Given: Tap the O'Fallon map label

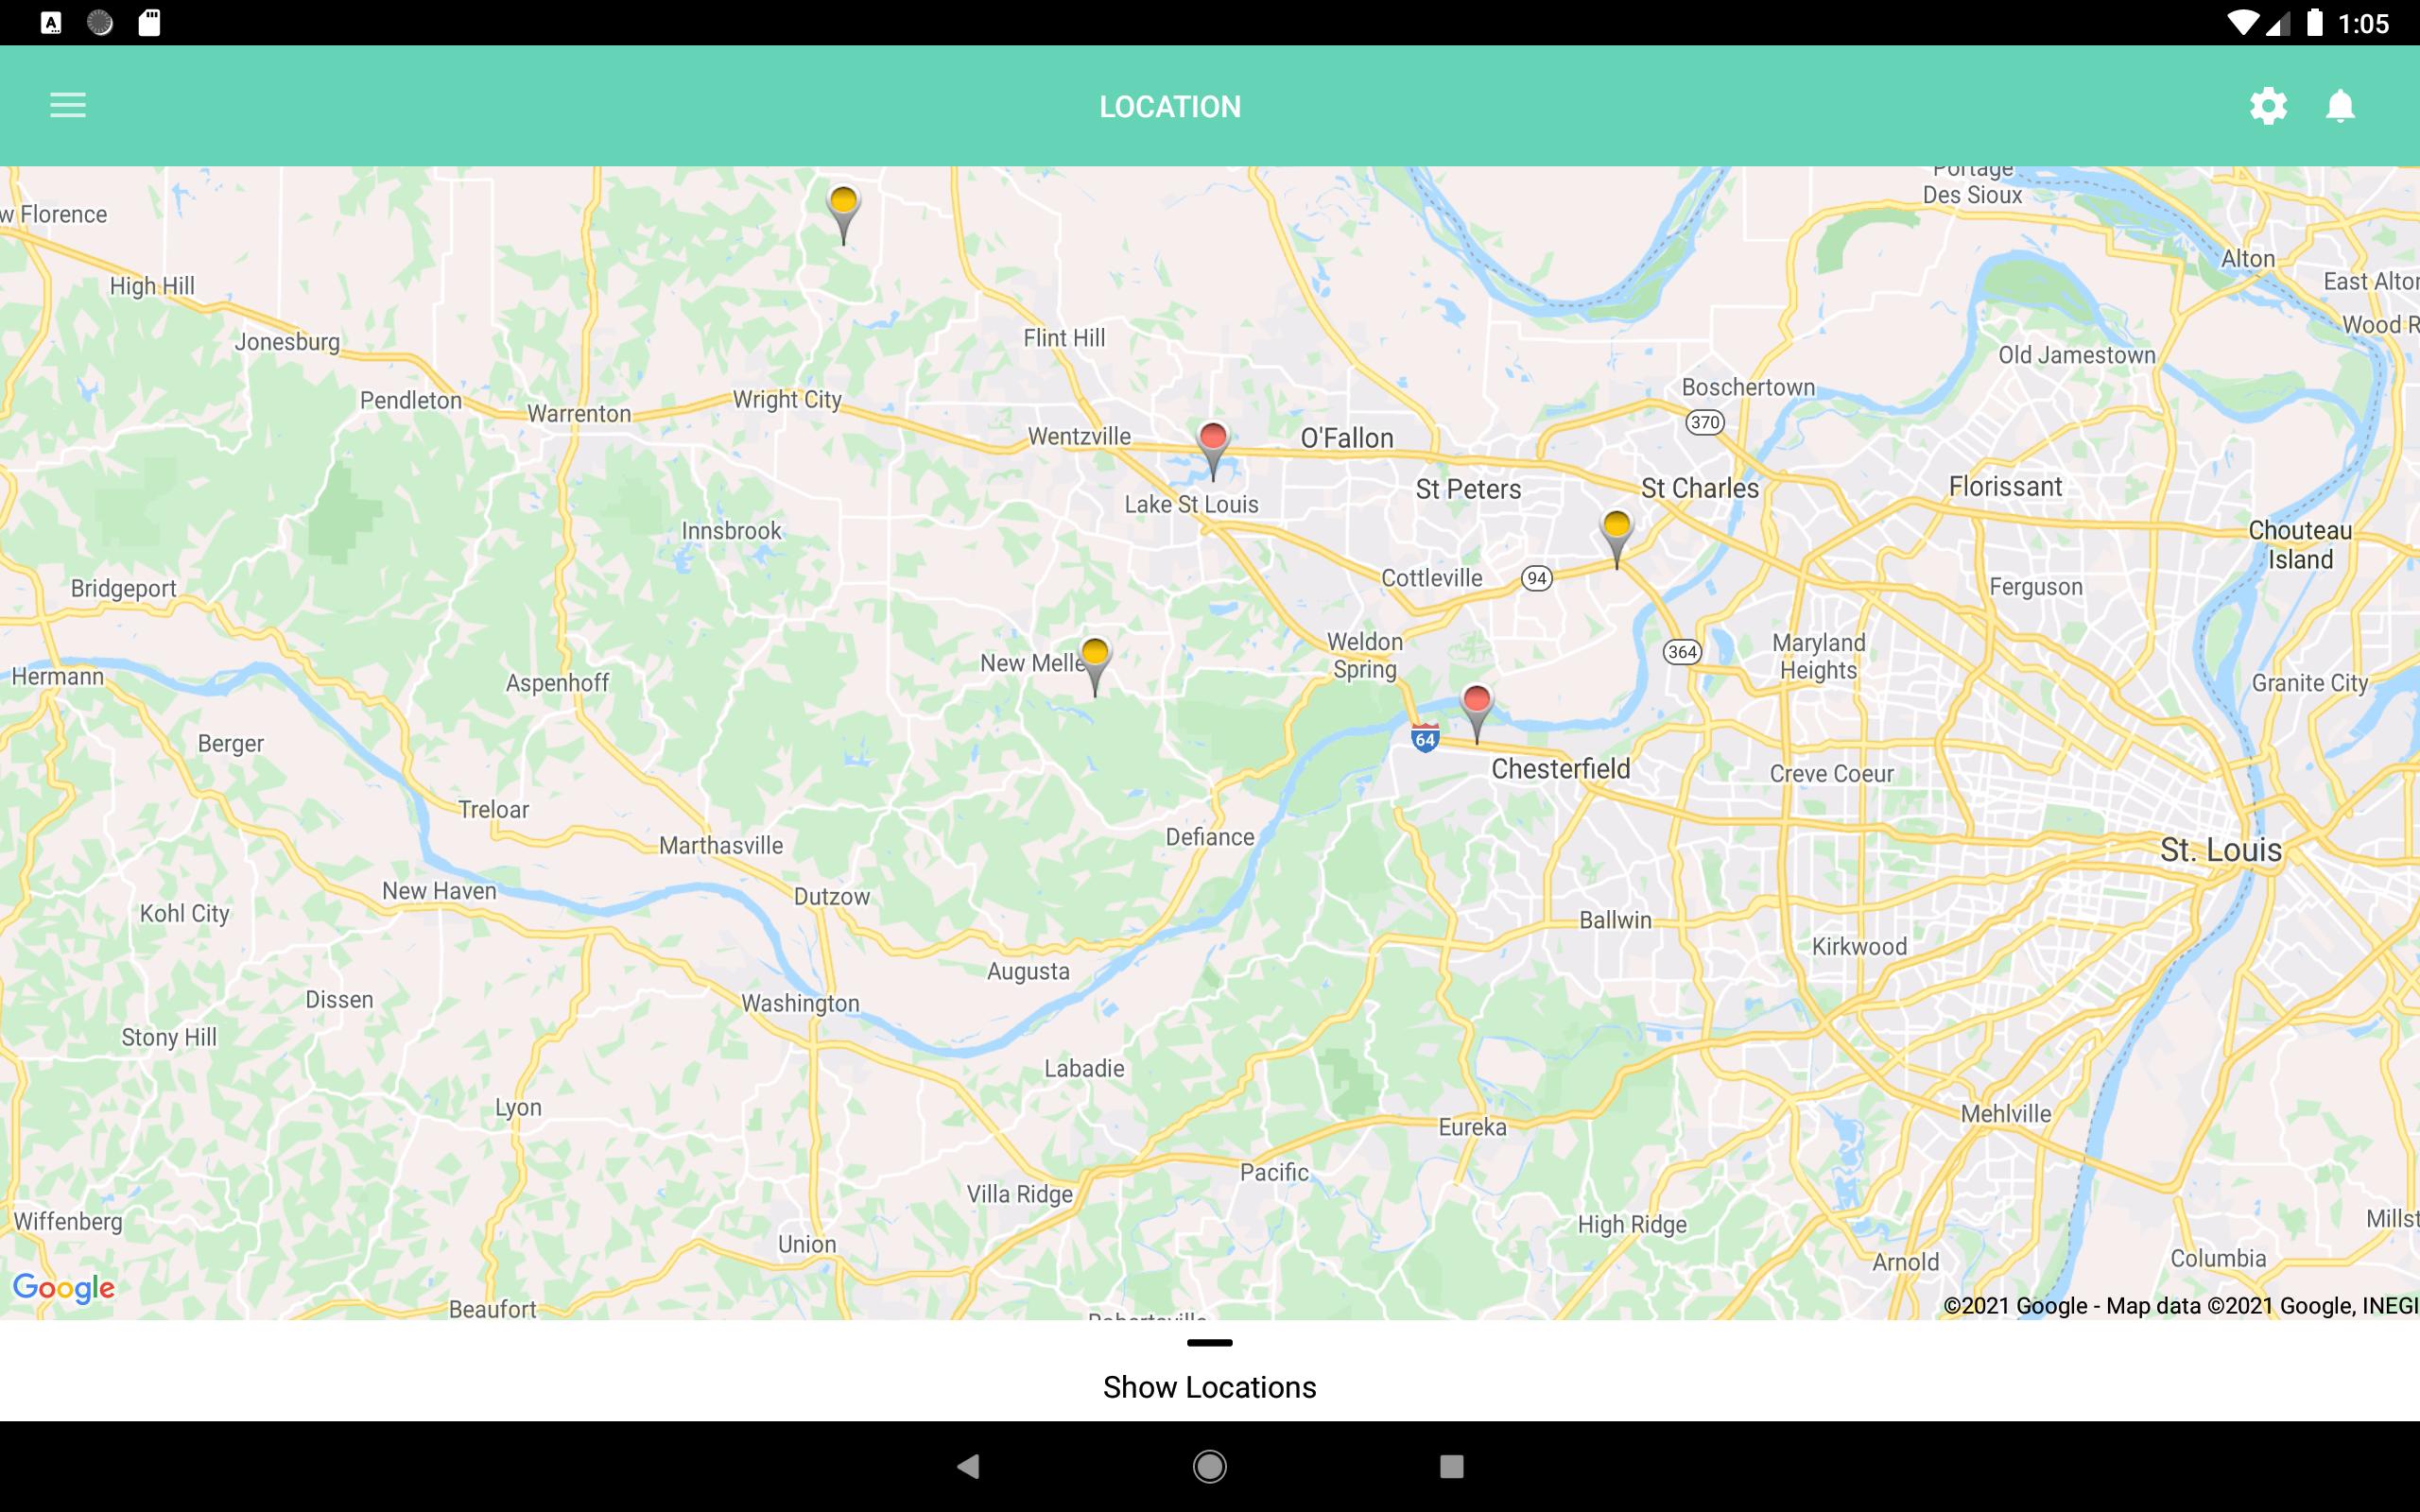Looking at the screenshot, I should [x=1346, y=438].
